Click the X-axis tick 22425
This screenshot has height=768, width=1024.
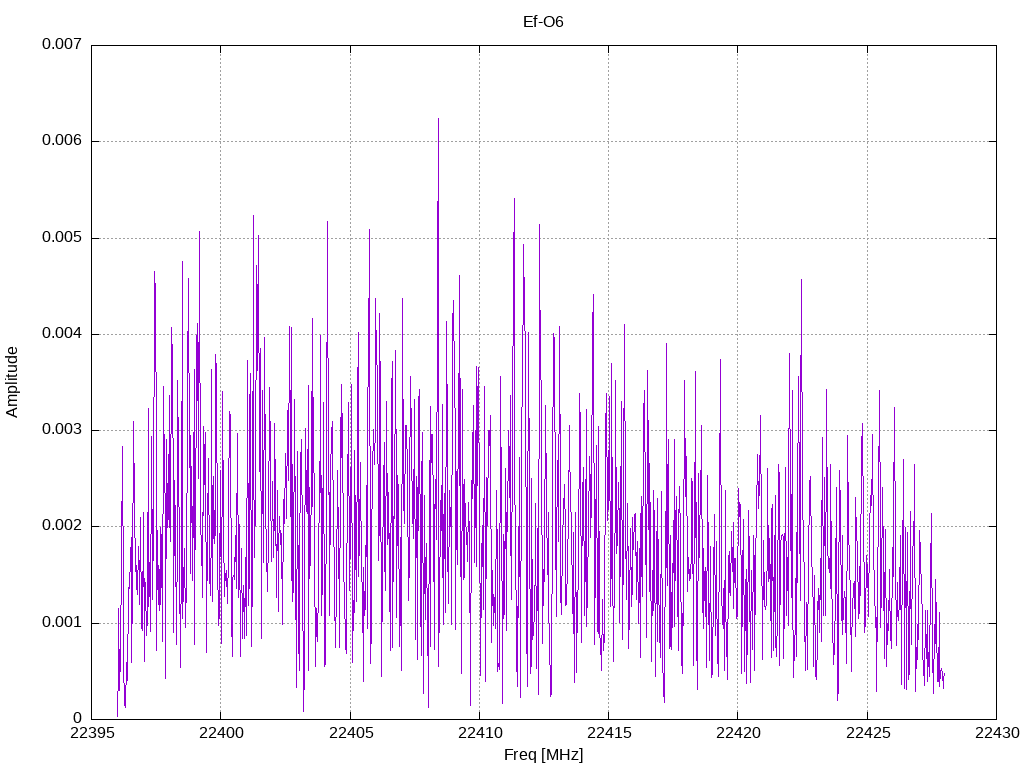[x=867, y=733]
